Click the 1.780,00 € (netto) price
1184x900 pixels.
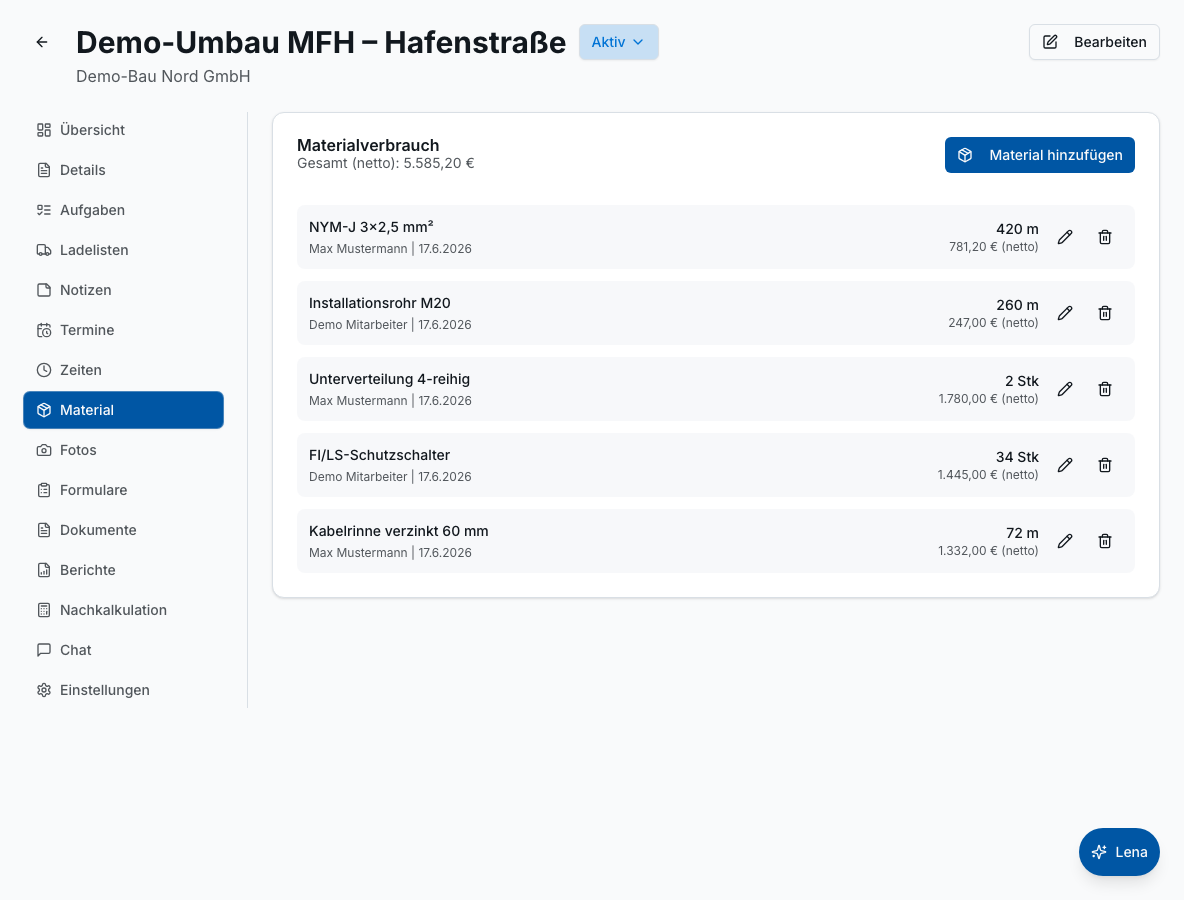coord(988,399)
